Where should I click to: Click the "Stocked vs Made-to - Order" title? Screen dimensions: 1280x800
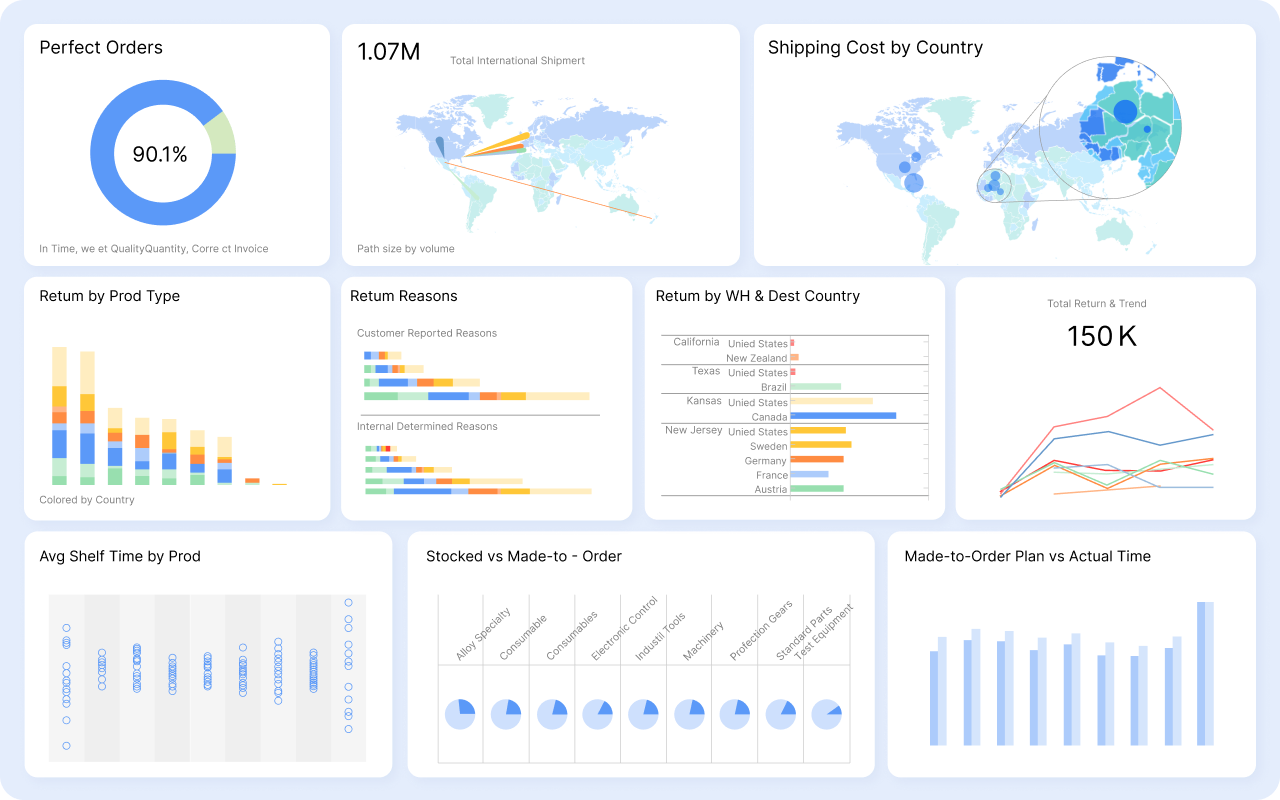(524, 556)
